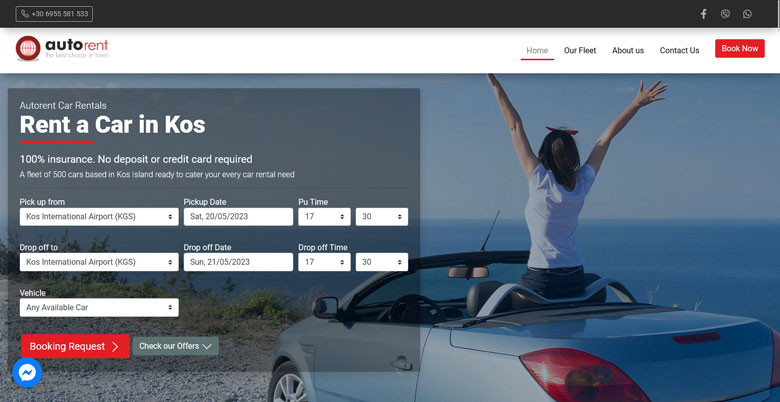Open the Our Fleet menu item
Image resolution: width=780 pixels, height=402 pixels.
point(580,50)
